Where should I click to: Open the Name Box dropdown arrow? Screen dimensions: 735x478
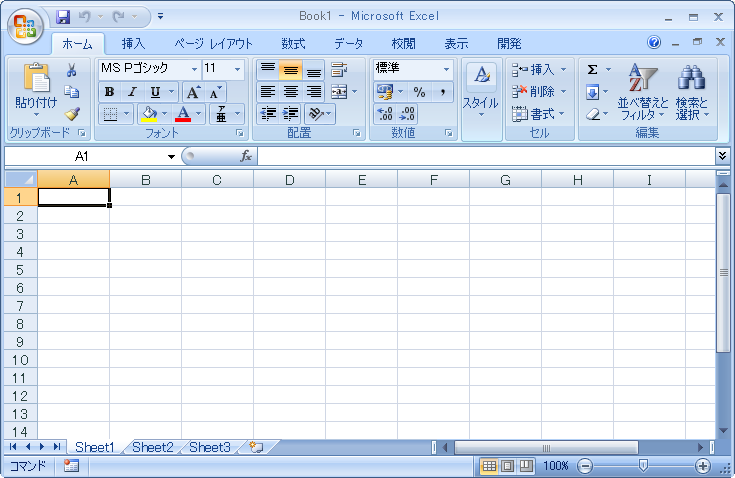172,157
